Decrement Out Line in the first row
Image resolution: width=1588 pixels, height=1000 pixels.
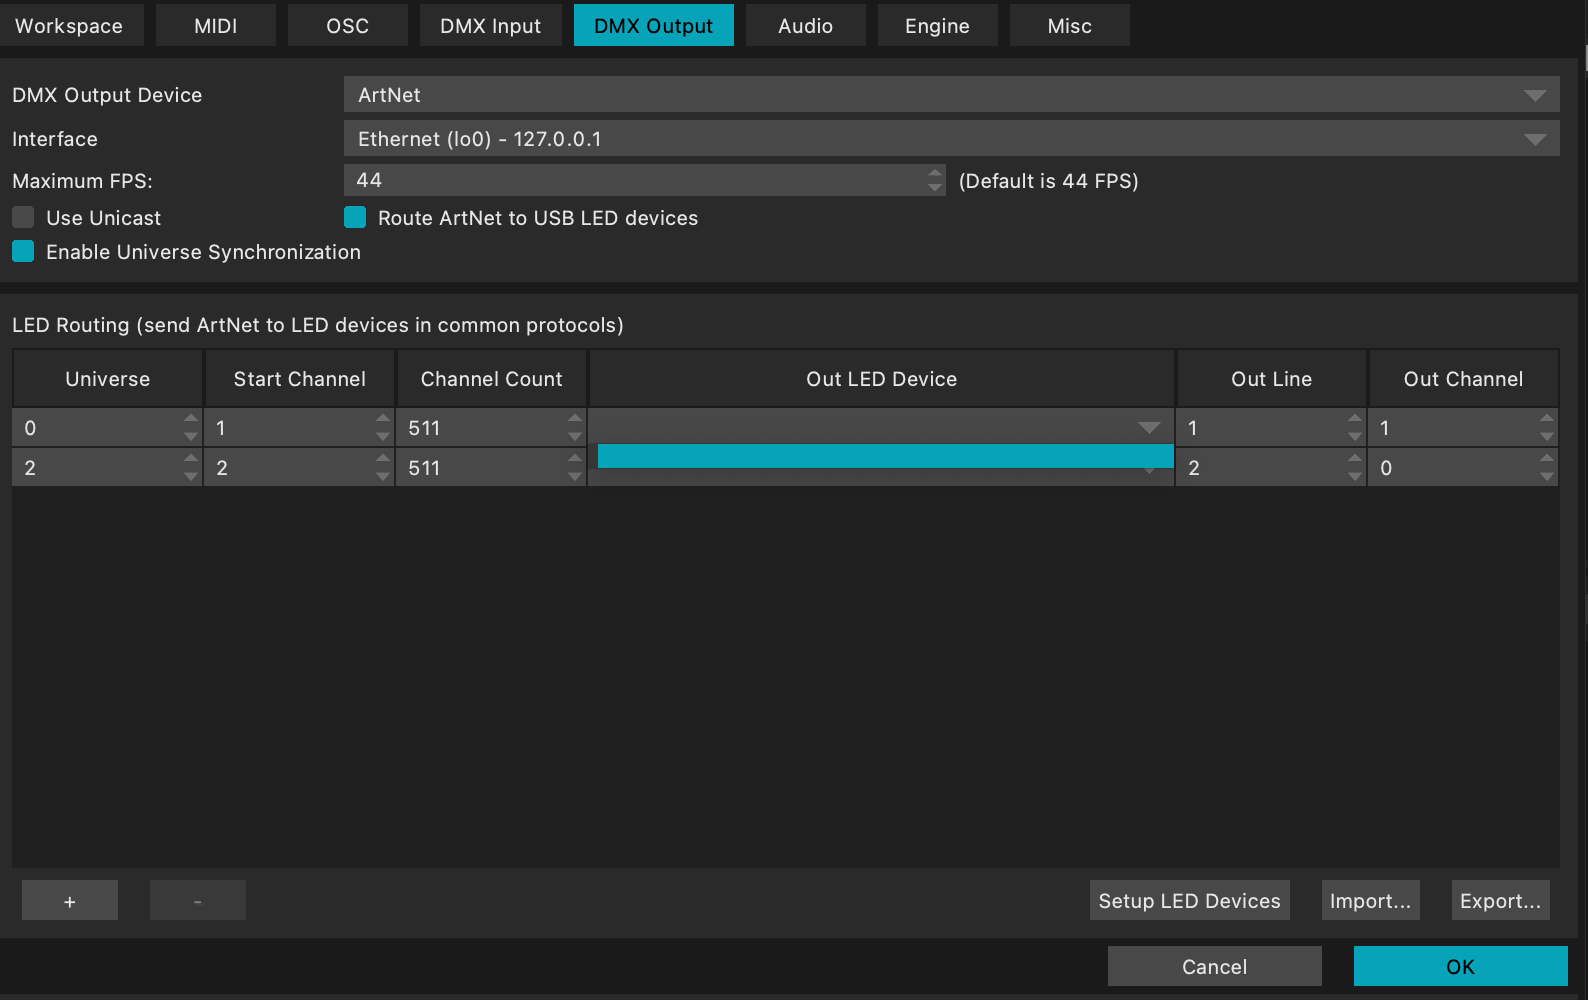click(x=1355, y=437)
